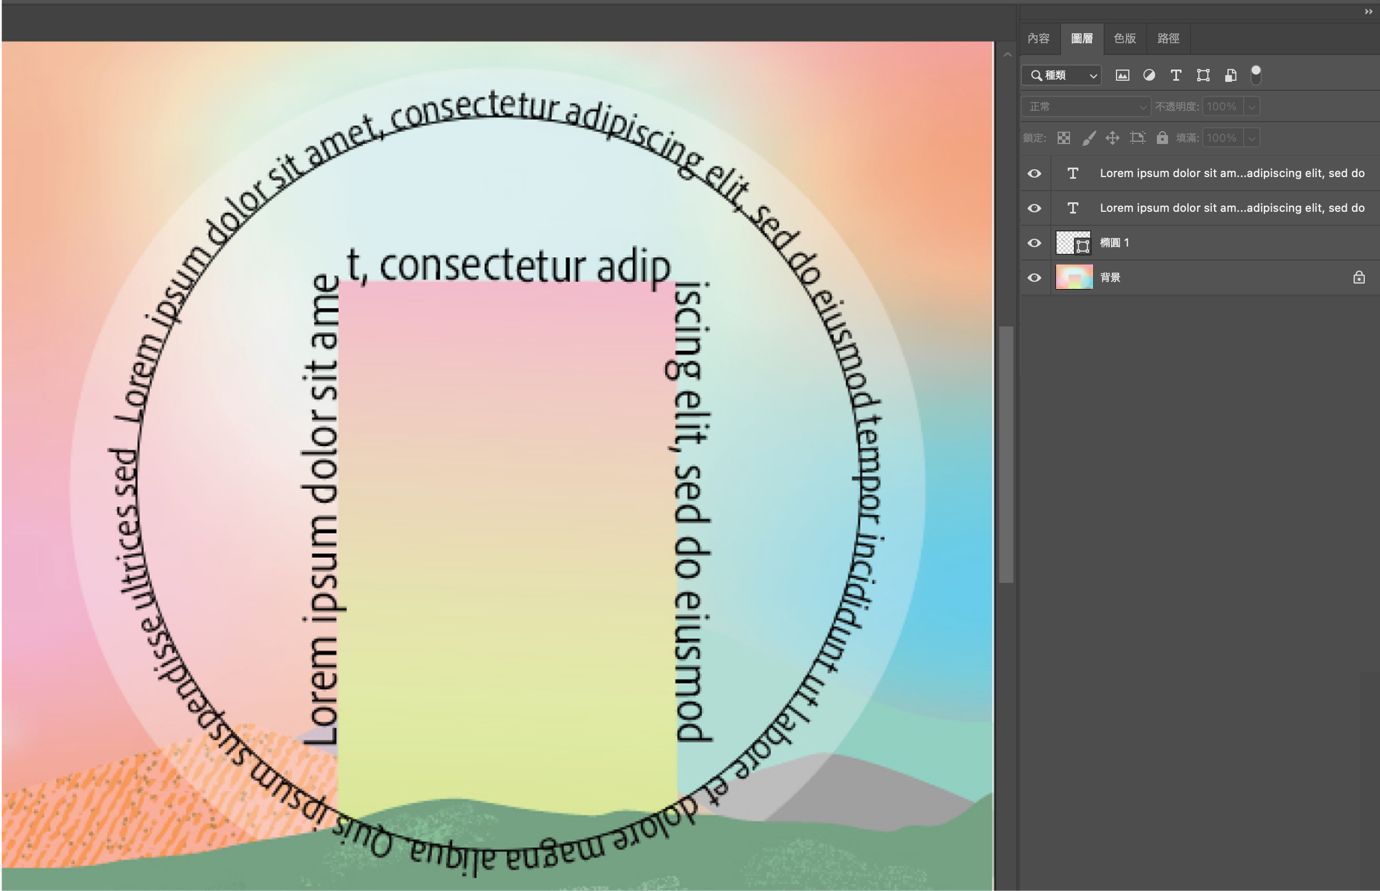Click the 填滿 fill label
The width and height of the screenshot is (1380, 891).
click(x=1187, y=138)
